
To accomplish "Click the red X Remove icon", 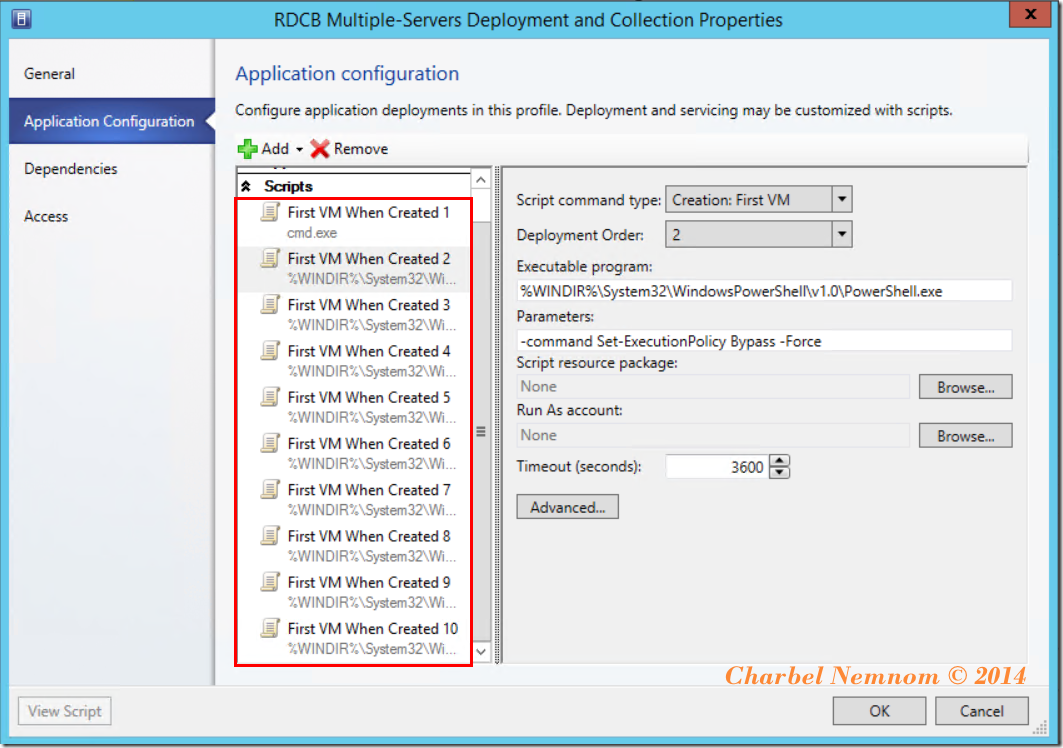I will tap(320, 149).
